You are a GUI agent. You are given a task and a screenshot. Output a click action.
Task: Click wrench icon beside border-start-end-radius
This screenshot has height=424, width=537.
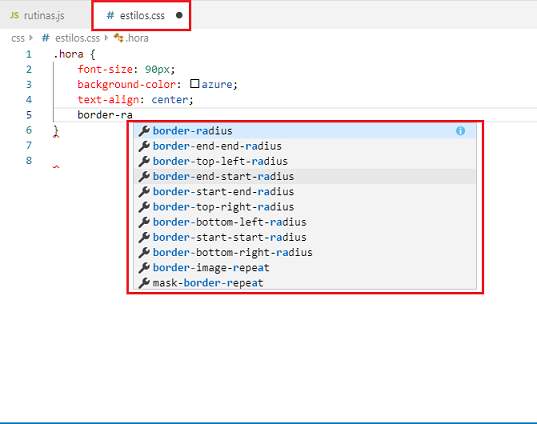click(144, 191)
